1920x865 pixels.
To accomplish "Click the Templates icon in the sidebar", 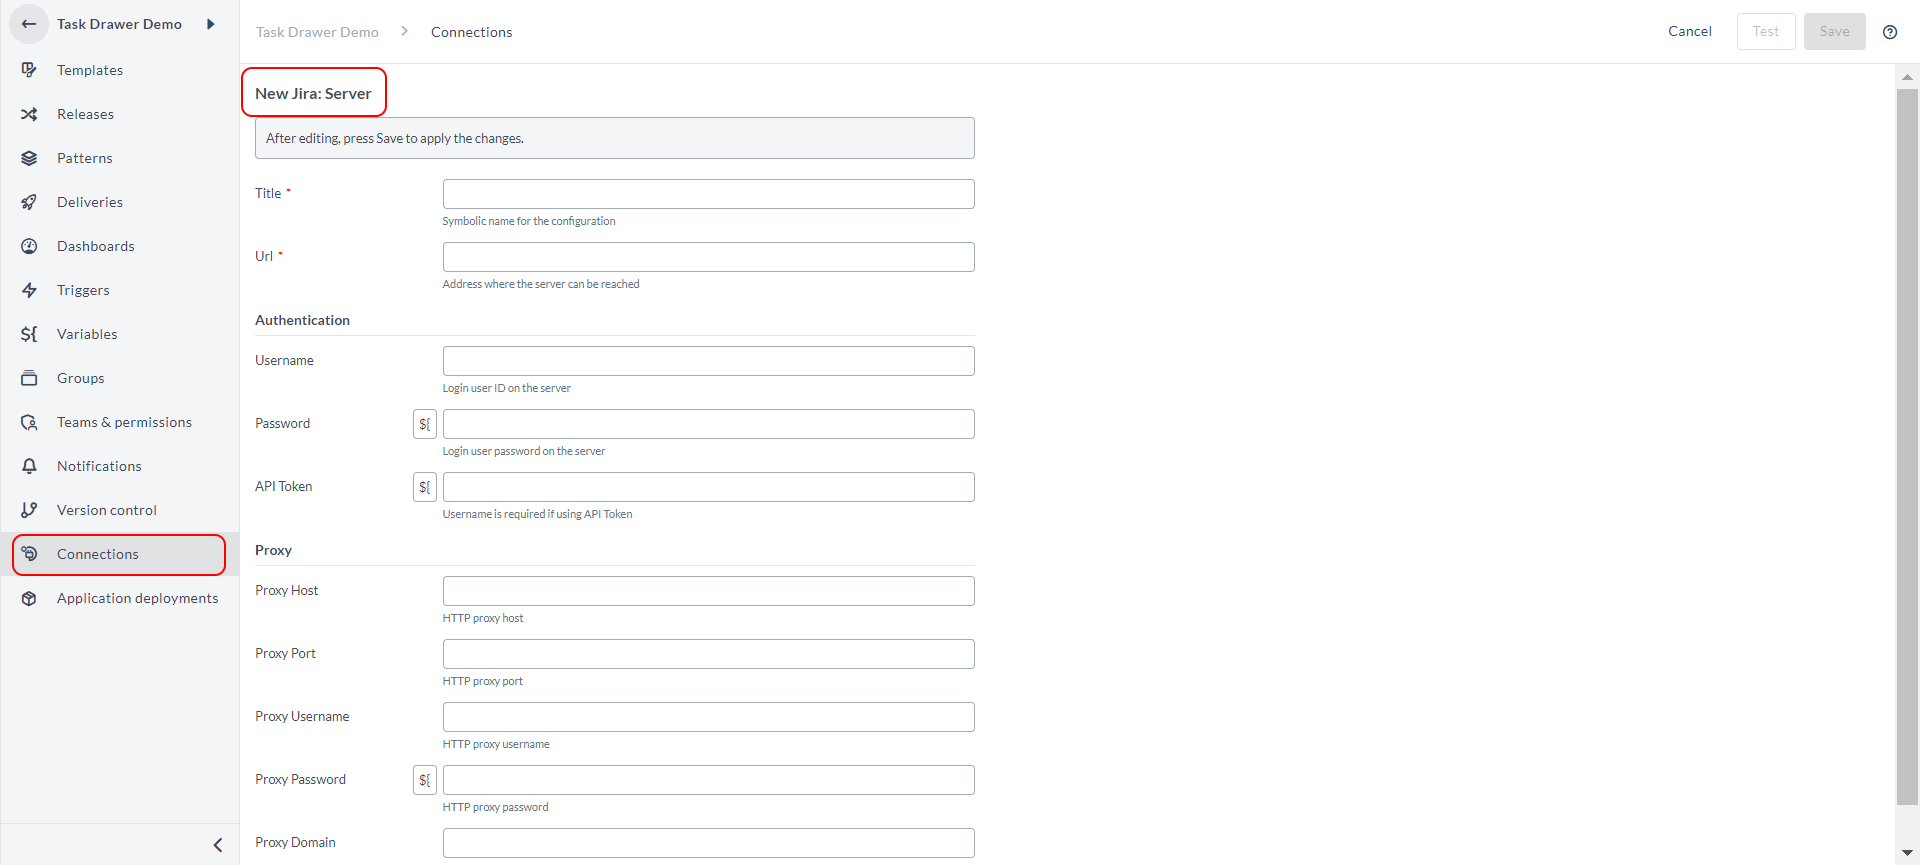I will (29, 70).
